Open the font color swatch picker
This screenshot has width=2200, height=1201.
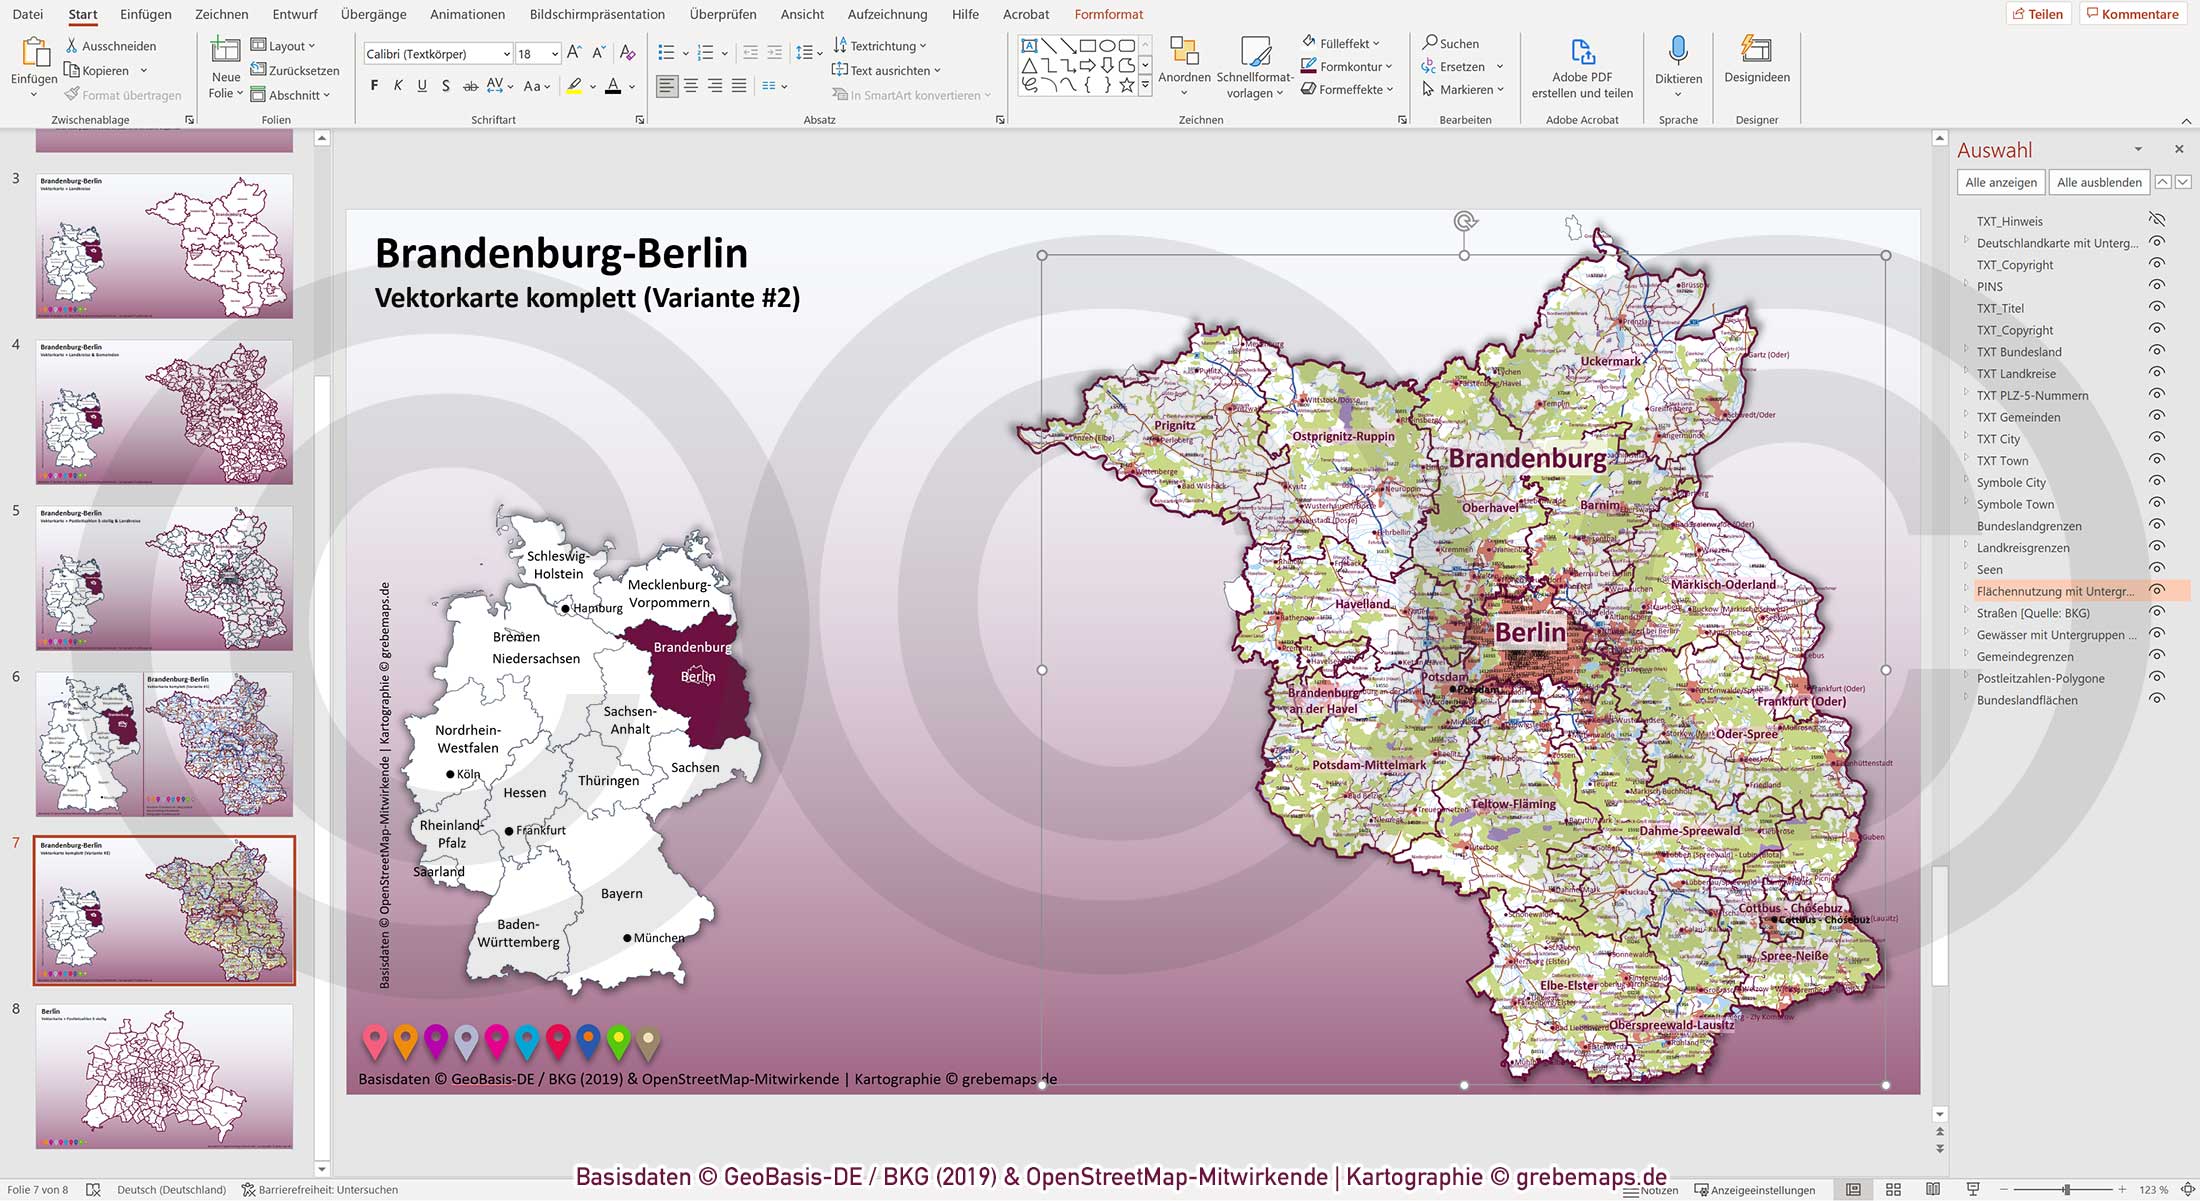(x=630, y=87)
